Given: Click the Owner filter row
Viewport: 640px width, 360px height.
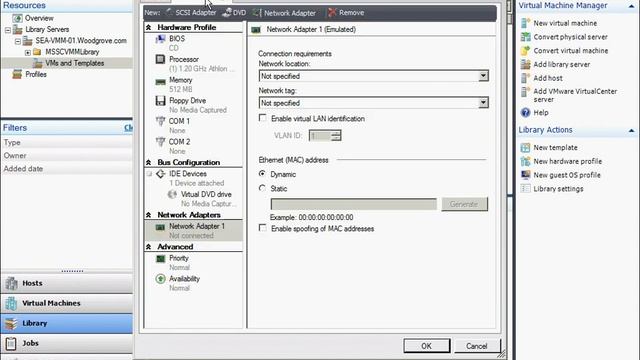Looking at the screenshot, I should pyautogui.click(x=67, y=156).
